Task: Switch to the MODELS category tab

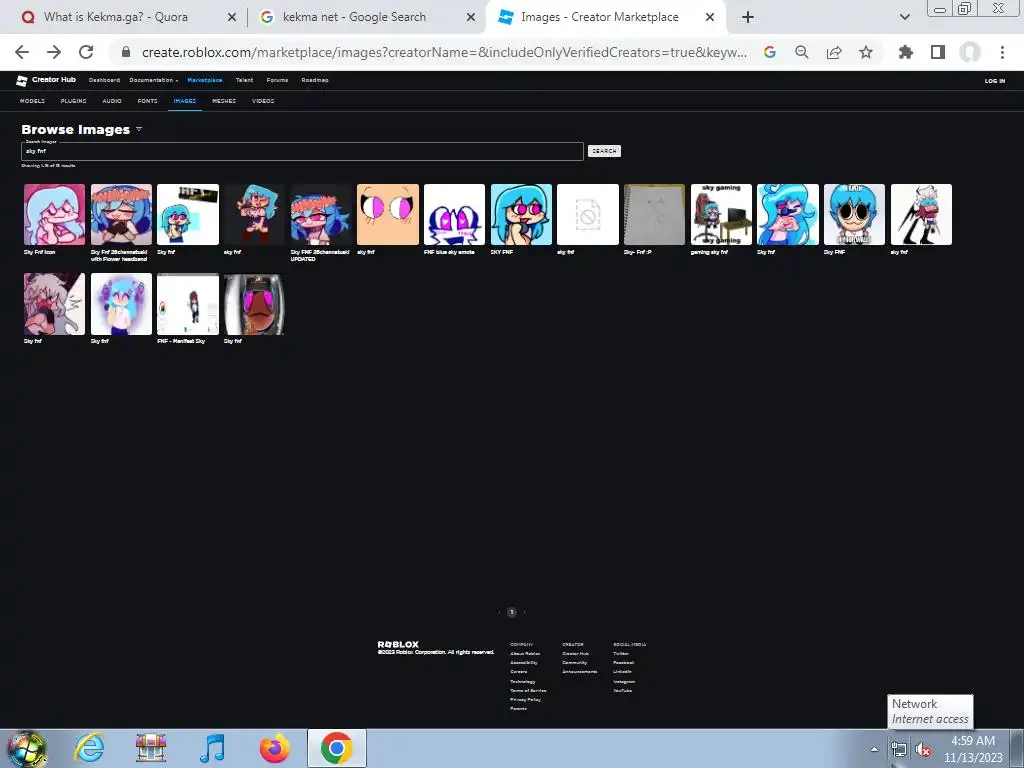Action: click(32, 101)
